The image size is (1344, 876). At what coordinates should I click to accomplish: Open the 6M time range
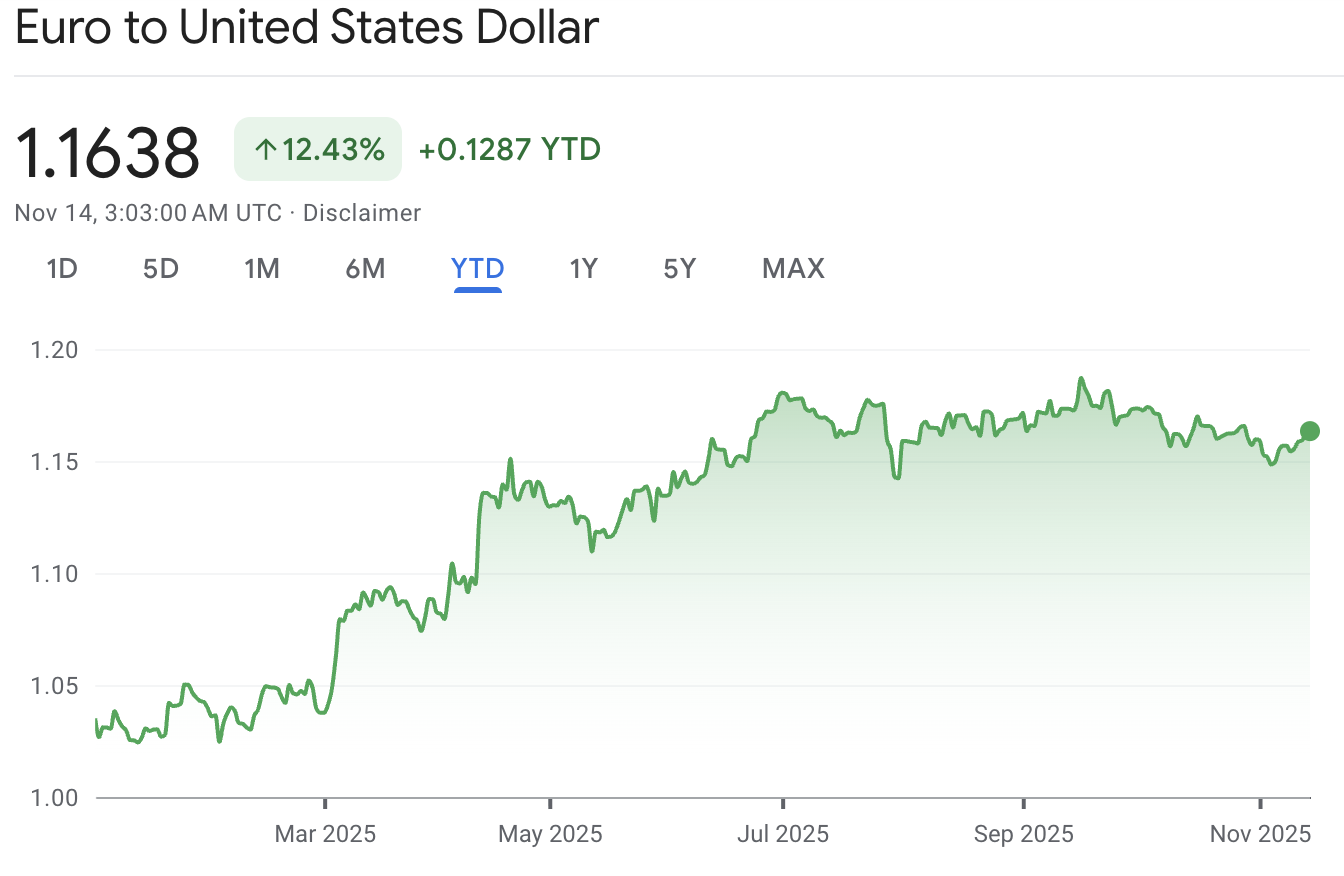tap(365, 268)
